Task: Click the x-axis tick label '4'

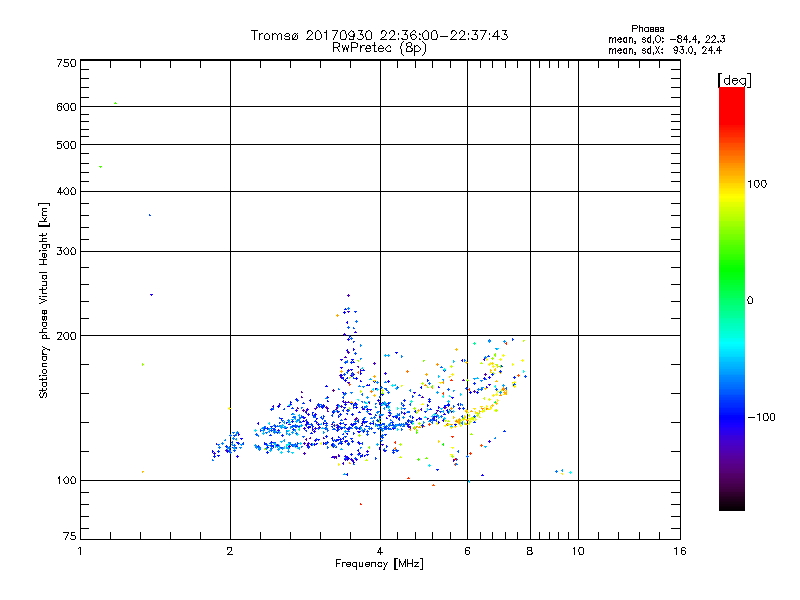Action: click(x=380, y=551)
